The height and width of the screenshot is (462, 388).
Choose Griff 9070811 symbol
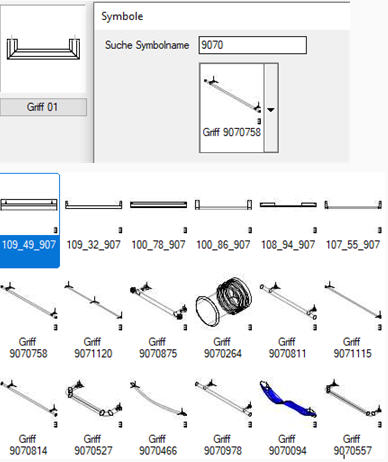(x=288, y=319)
